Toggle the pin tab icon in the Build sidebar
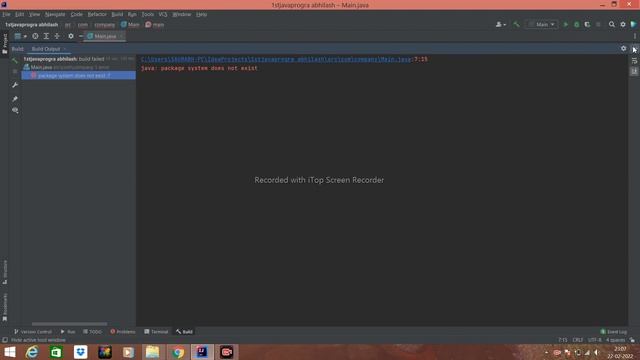The width and height of the screenshot is (640, 360). click(x=15, y=99)
